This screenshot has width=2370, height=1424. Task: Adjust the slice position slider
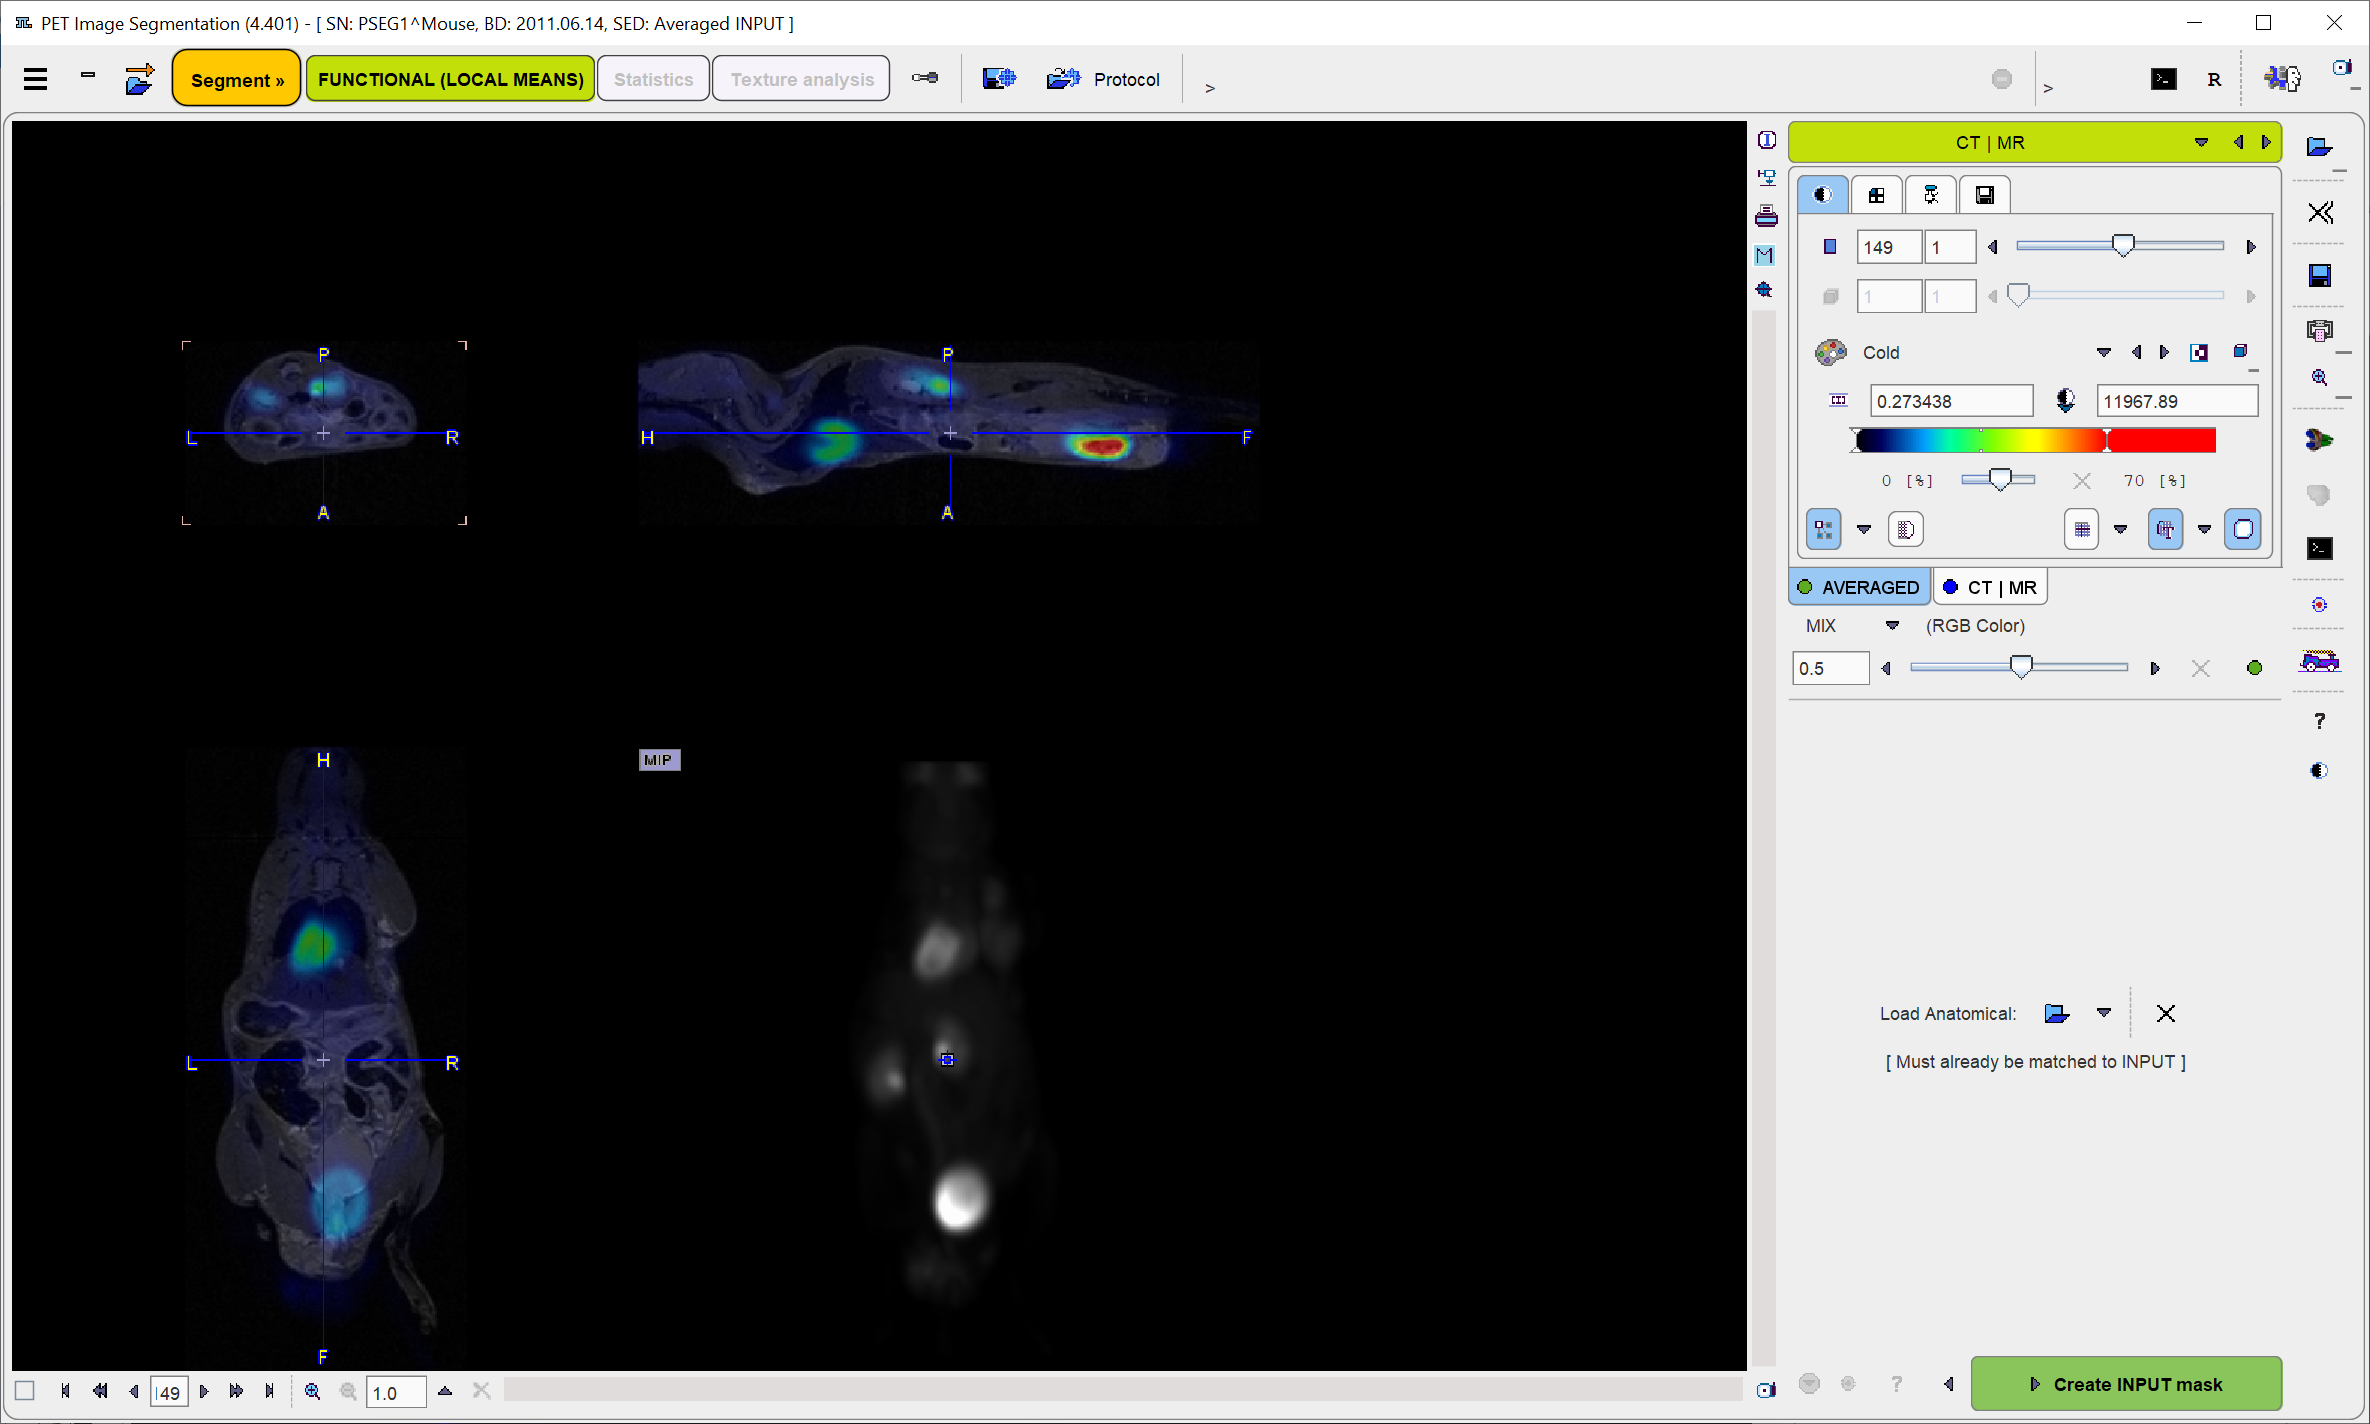pyautogui.click(x=2123, y=246)
